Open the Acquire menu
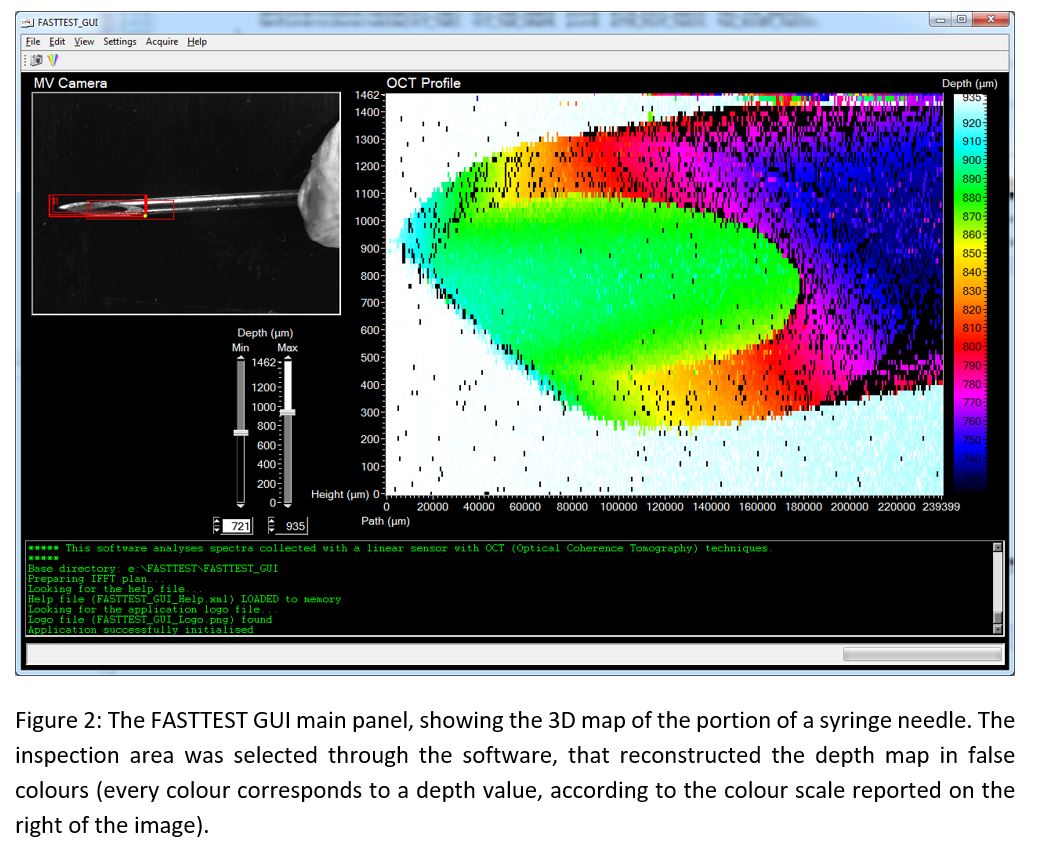1042x854 pixels. coord(162,42)
